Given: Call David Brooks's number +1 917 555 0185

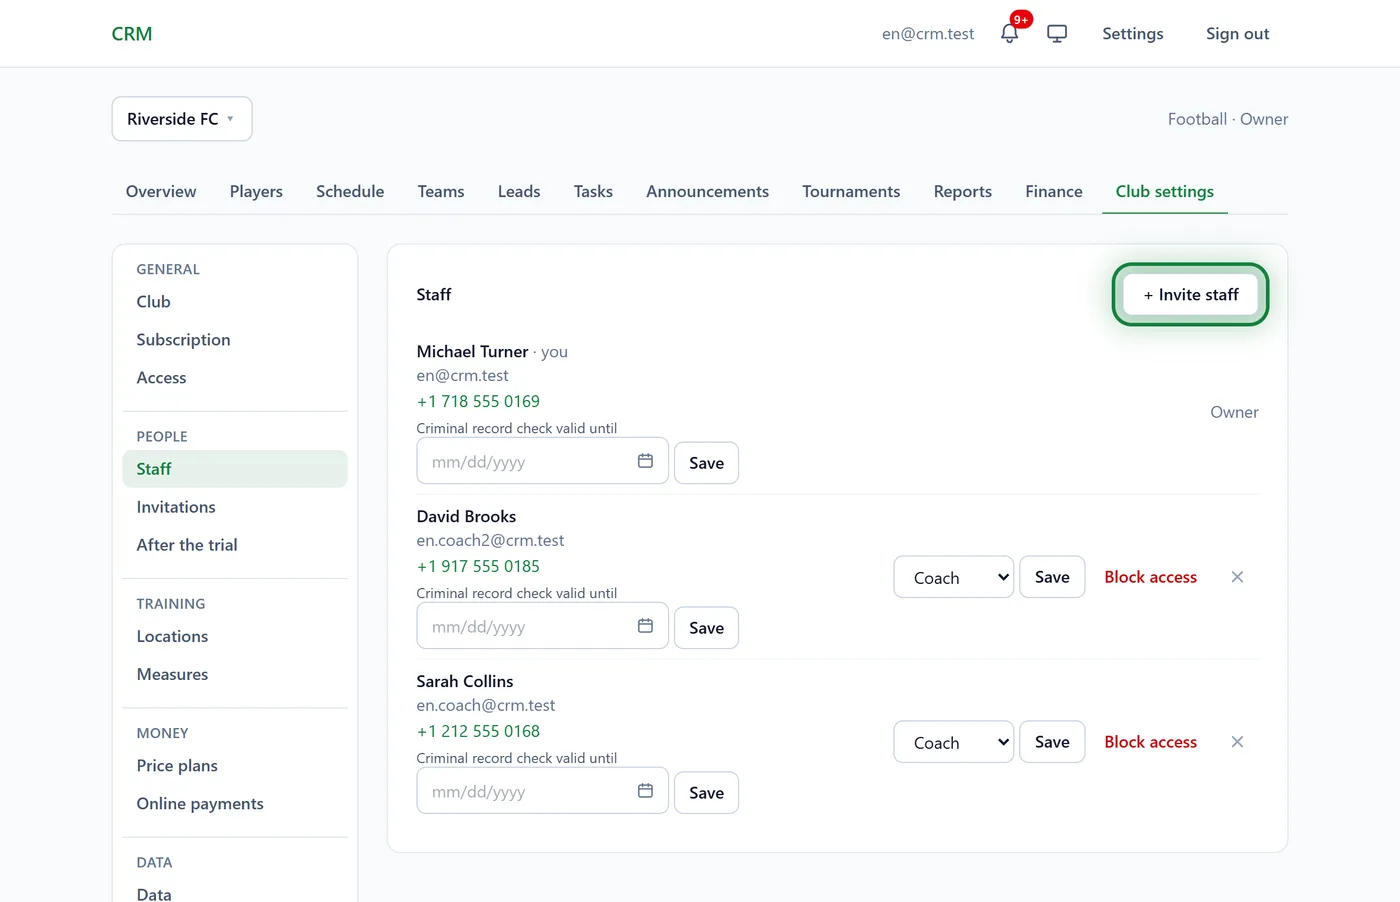Looking at the screenshot, I should coord(478,566).
